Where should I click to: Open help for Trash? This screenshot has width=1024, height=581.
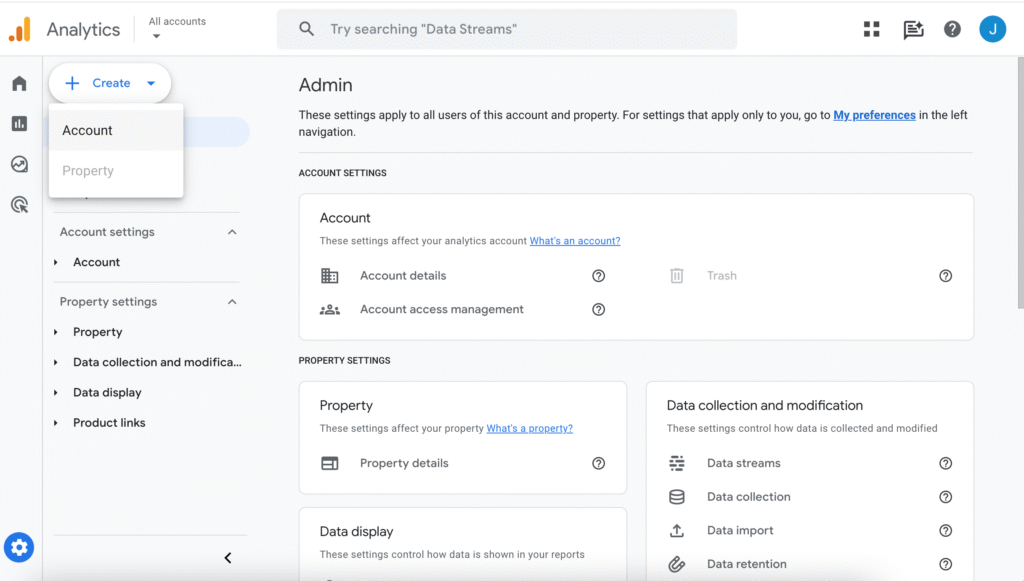click(x=945, y=275)
